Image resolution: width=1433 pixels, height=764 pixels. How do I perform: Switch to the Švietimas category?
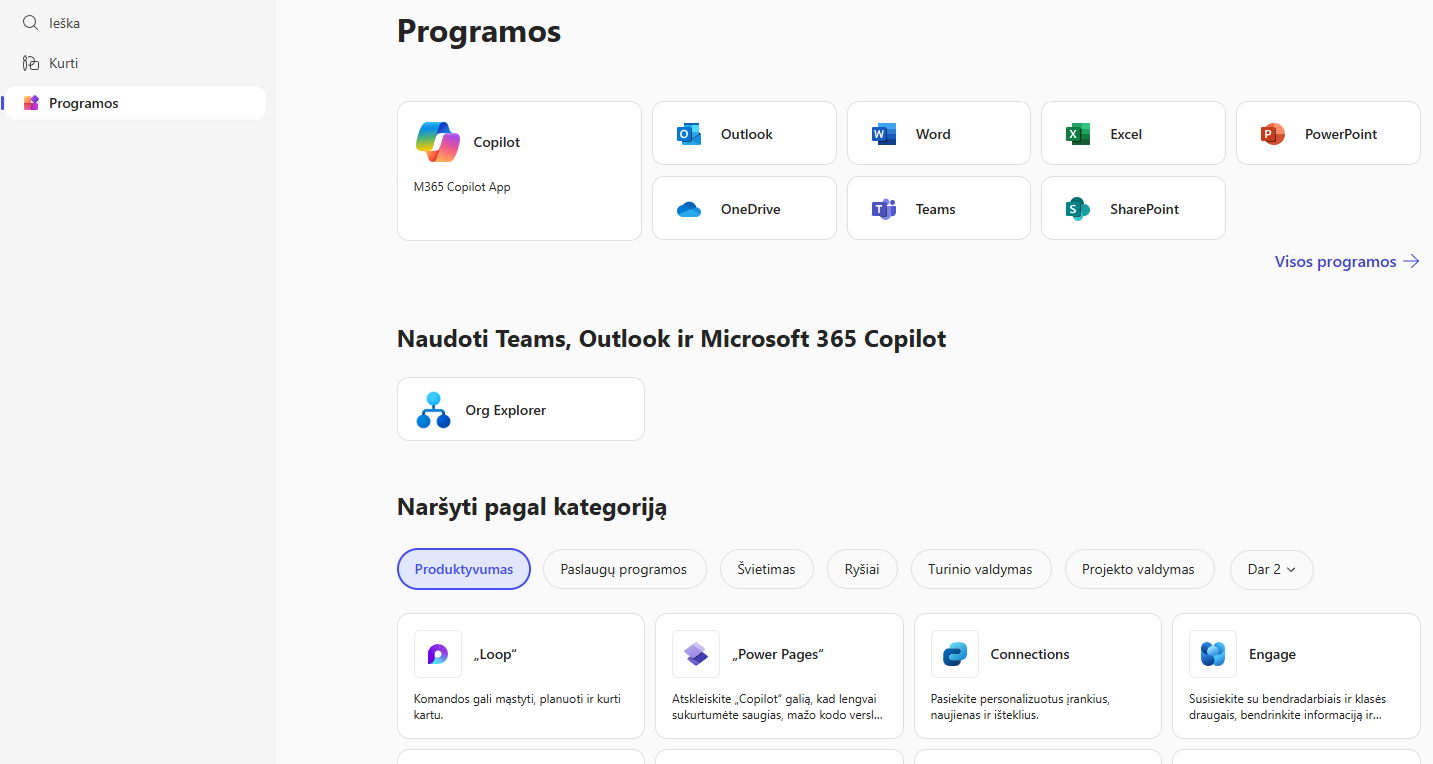point(767,569)
